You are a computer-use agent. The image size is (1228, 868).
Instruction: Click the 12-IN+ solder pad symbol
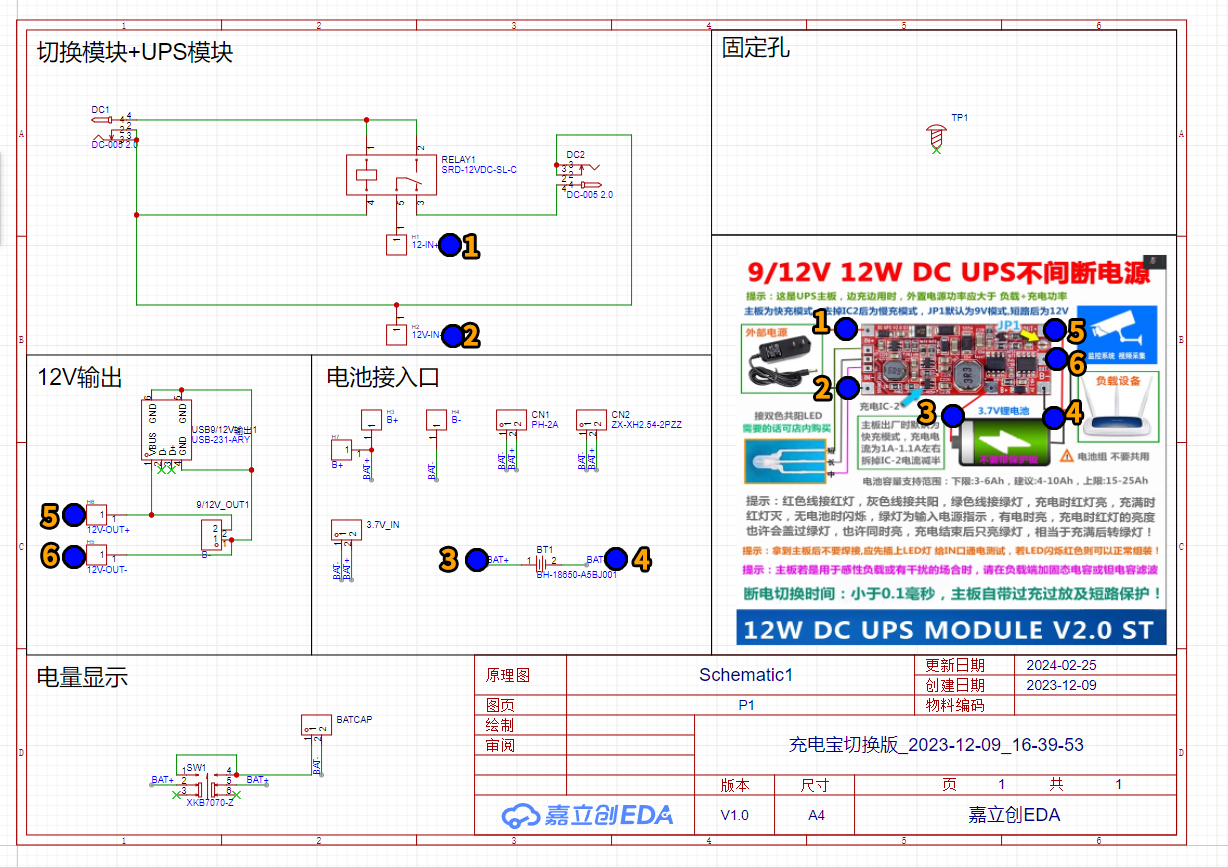point(397,244)
